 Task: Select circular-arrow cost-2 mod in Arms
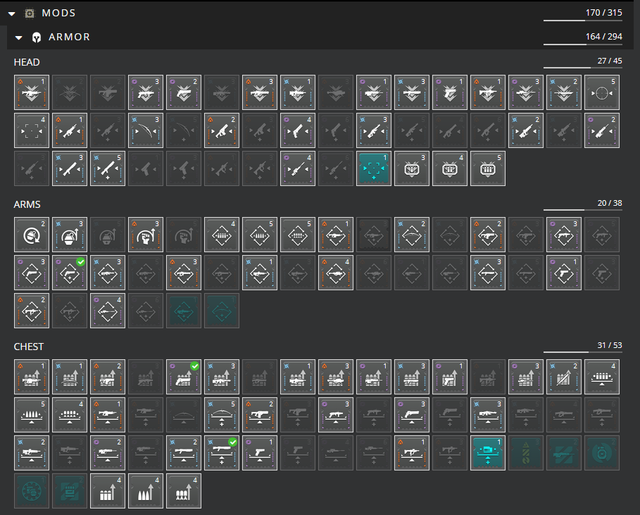click(x=31, y=234)
